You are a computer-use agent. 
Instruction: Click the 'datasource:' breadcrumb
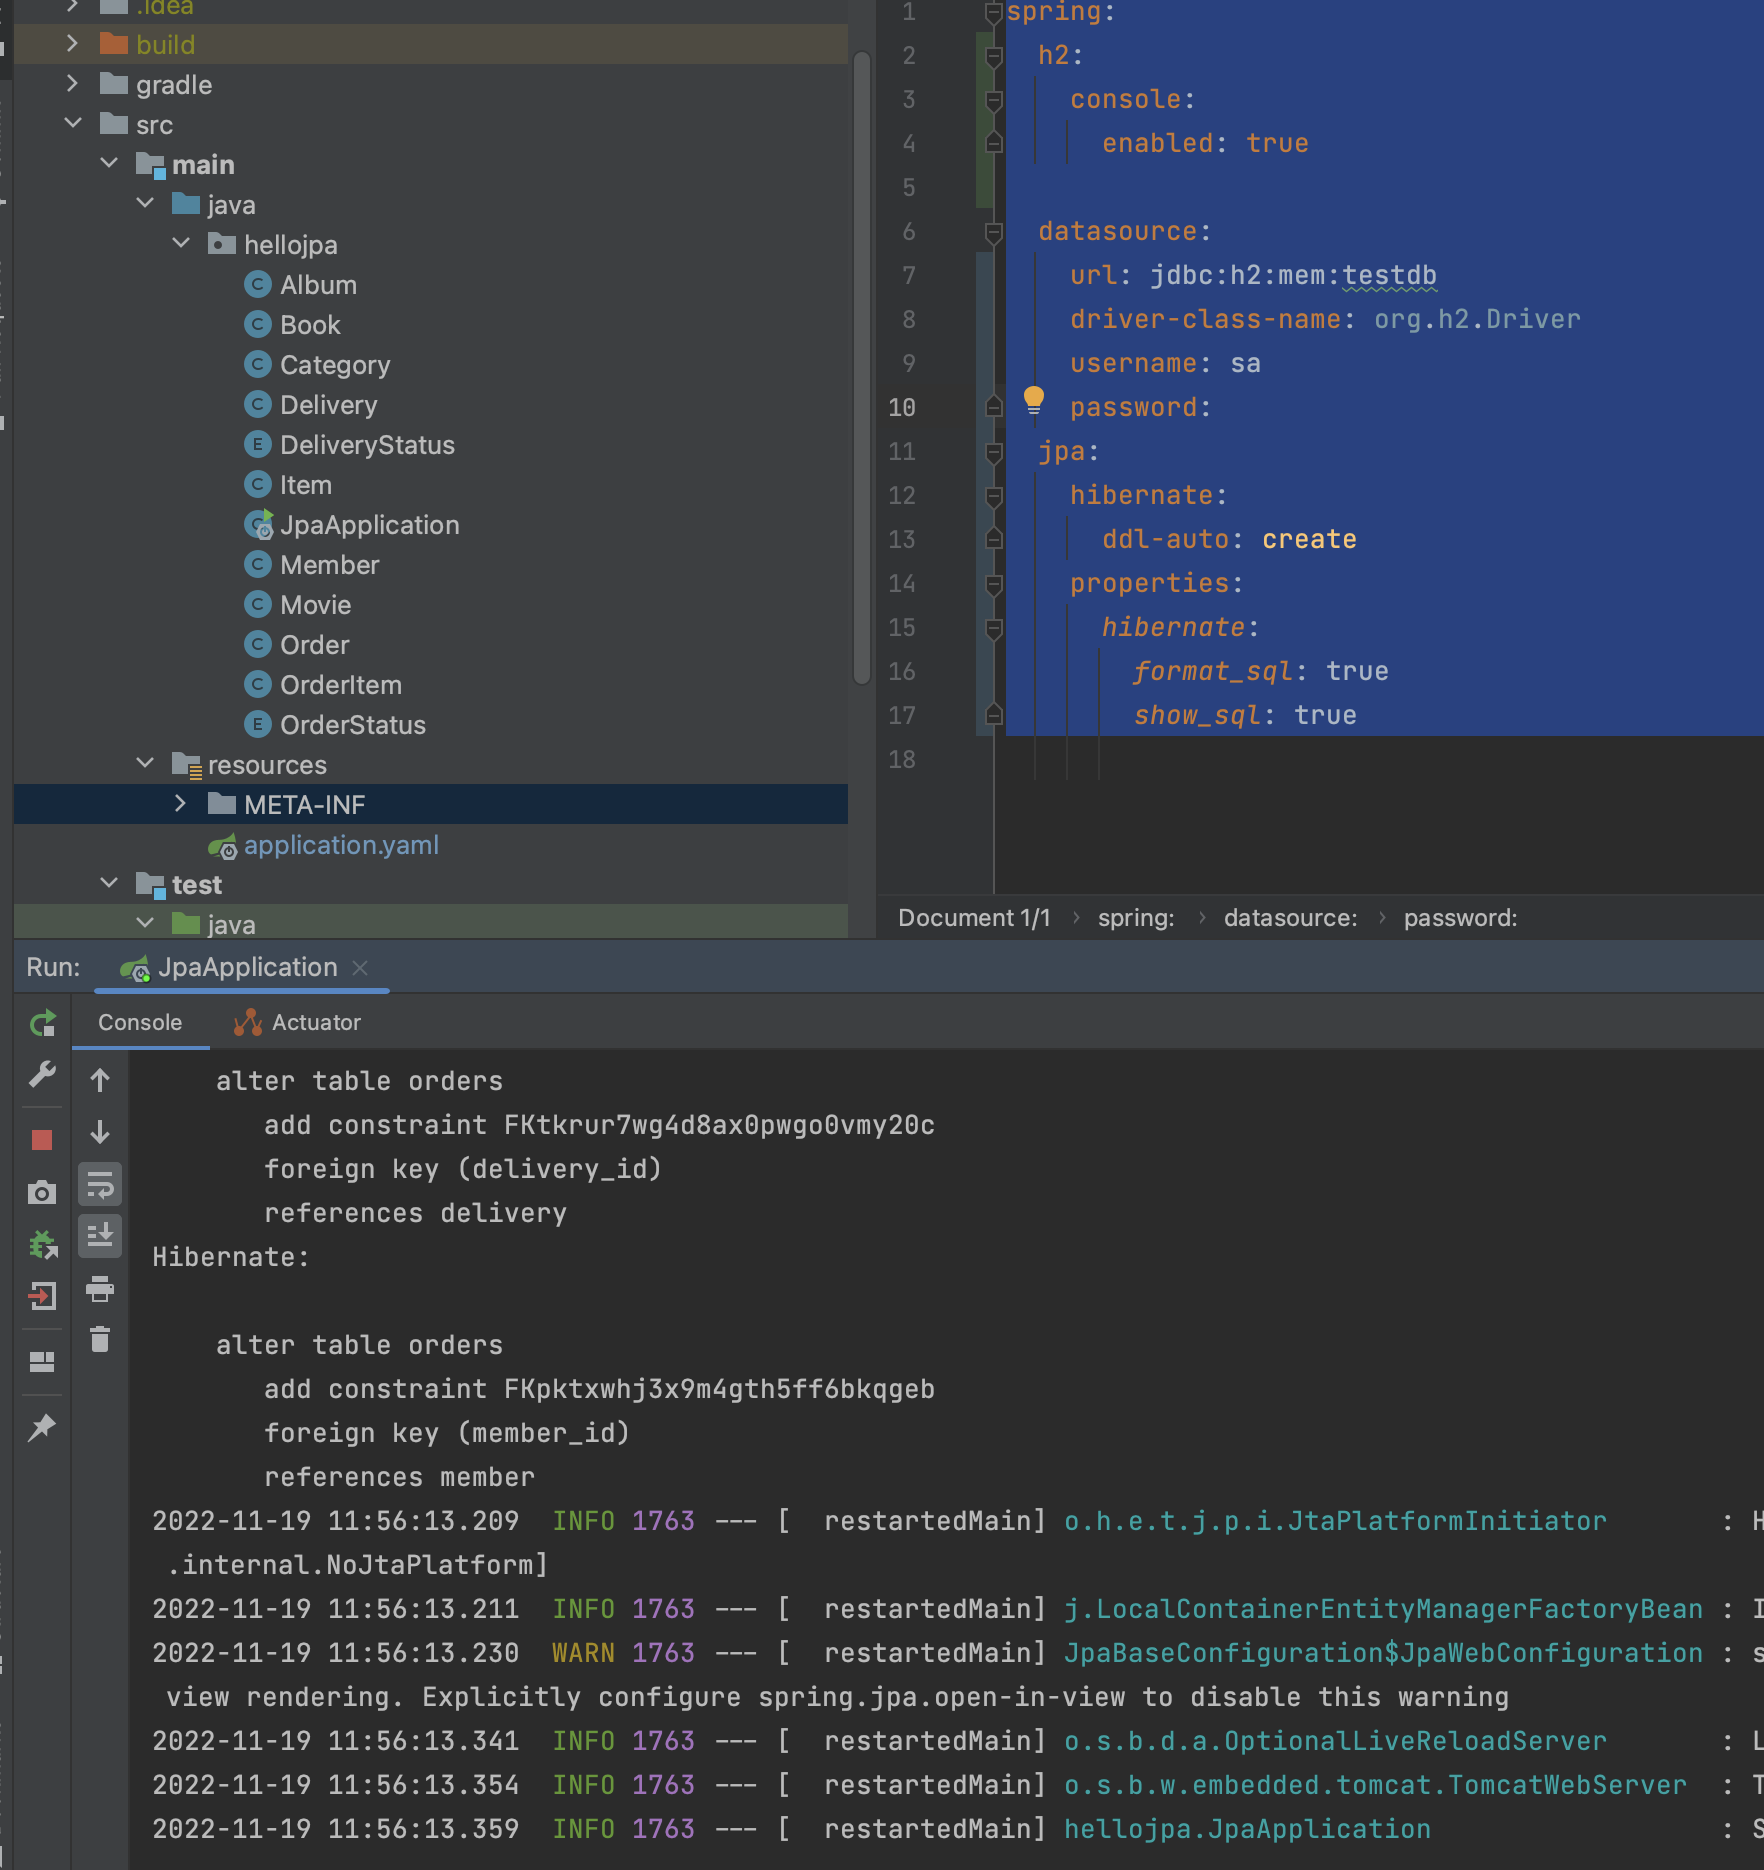1290,918
